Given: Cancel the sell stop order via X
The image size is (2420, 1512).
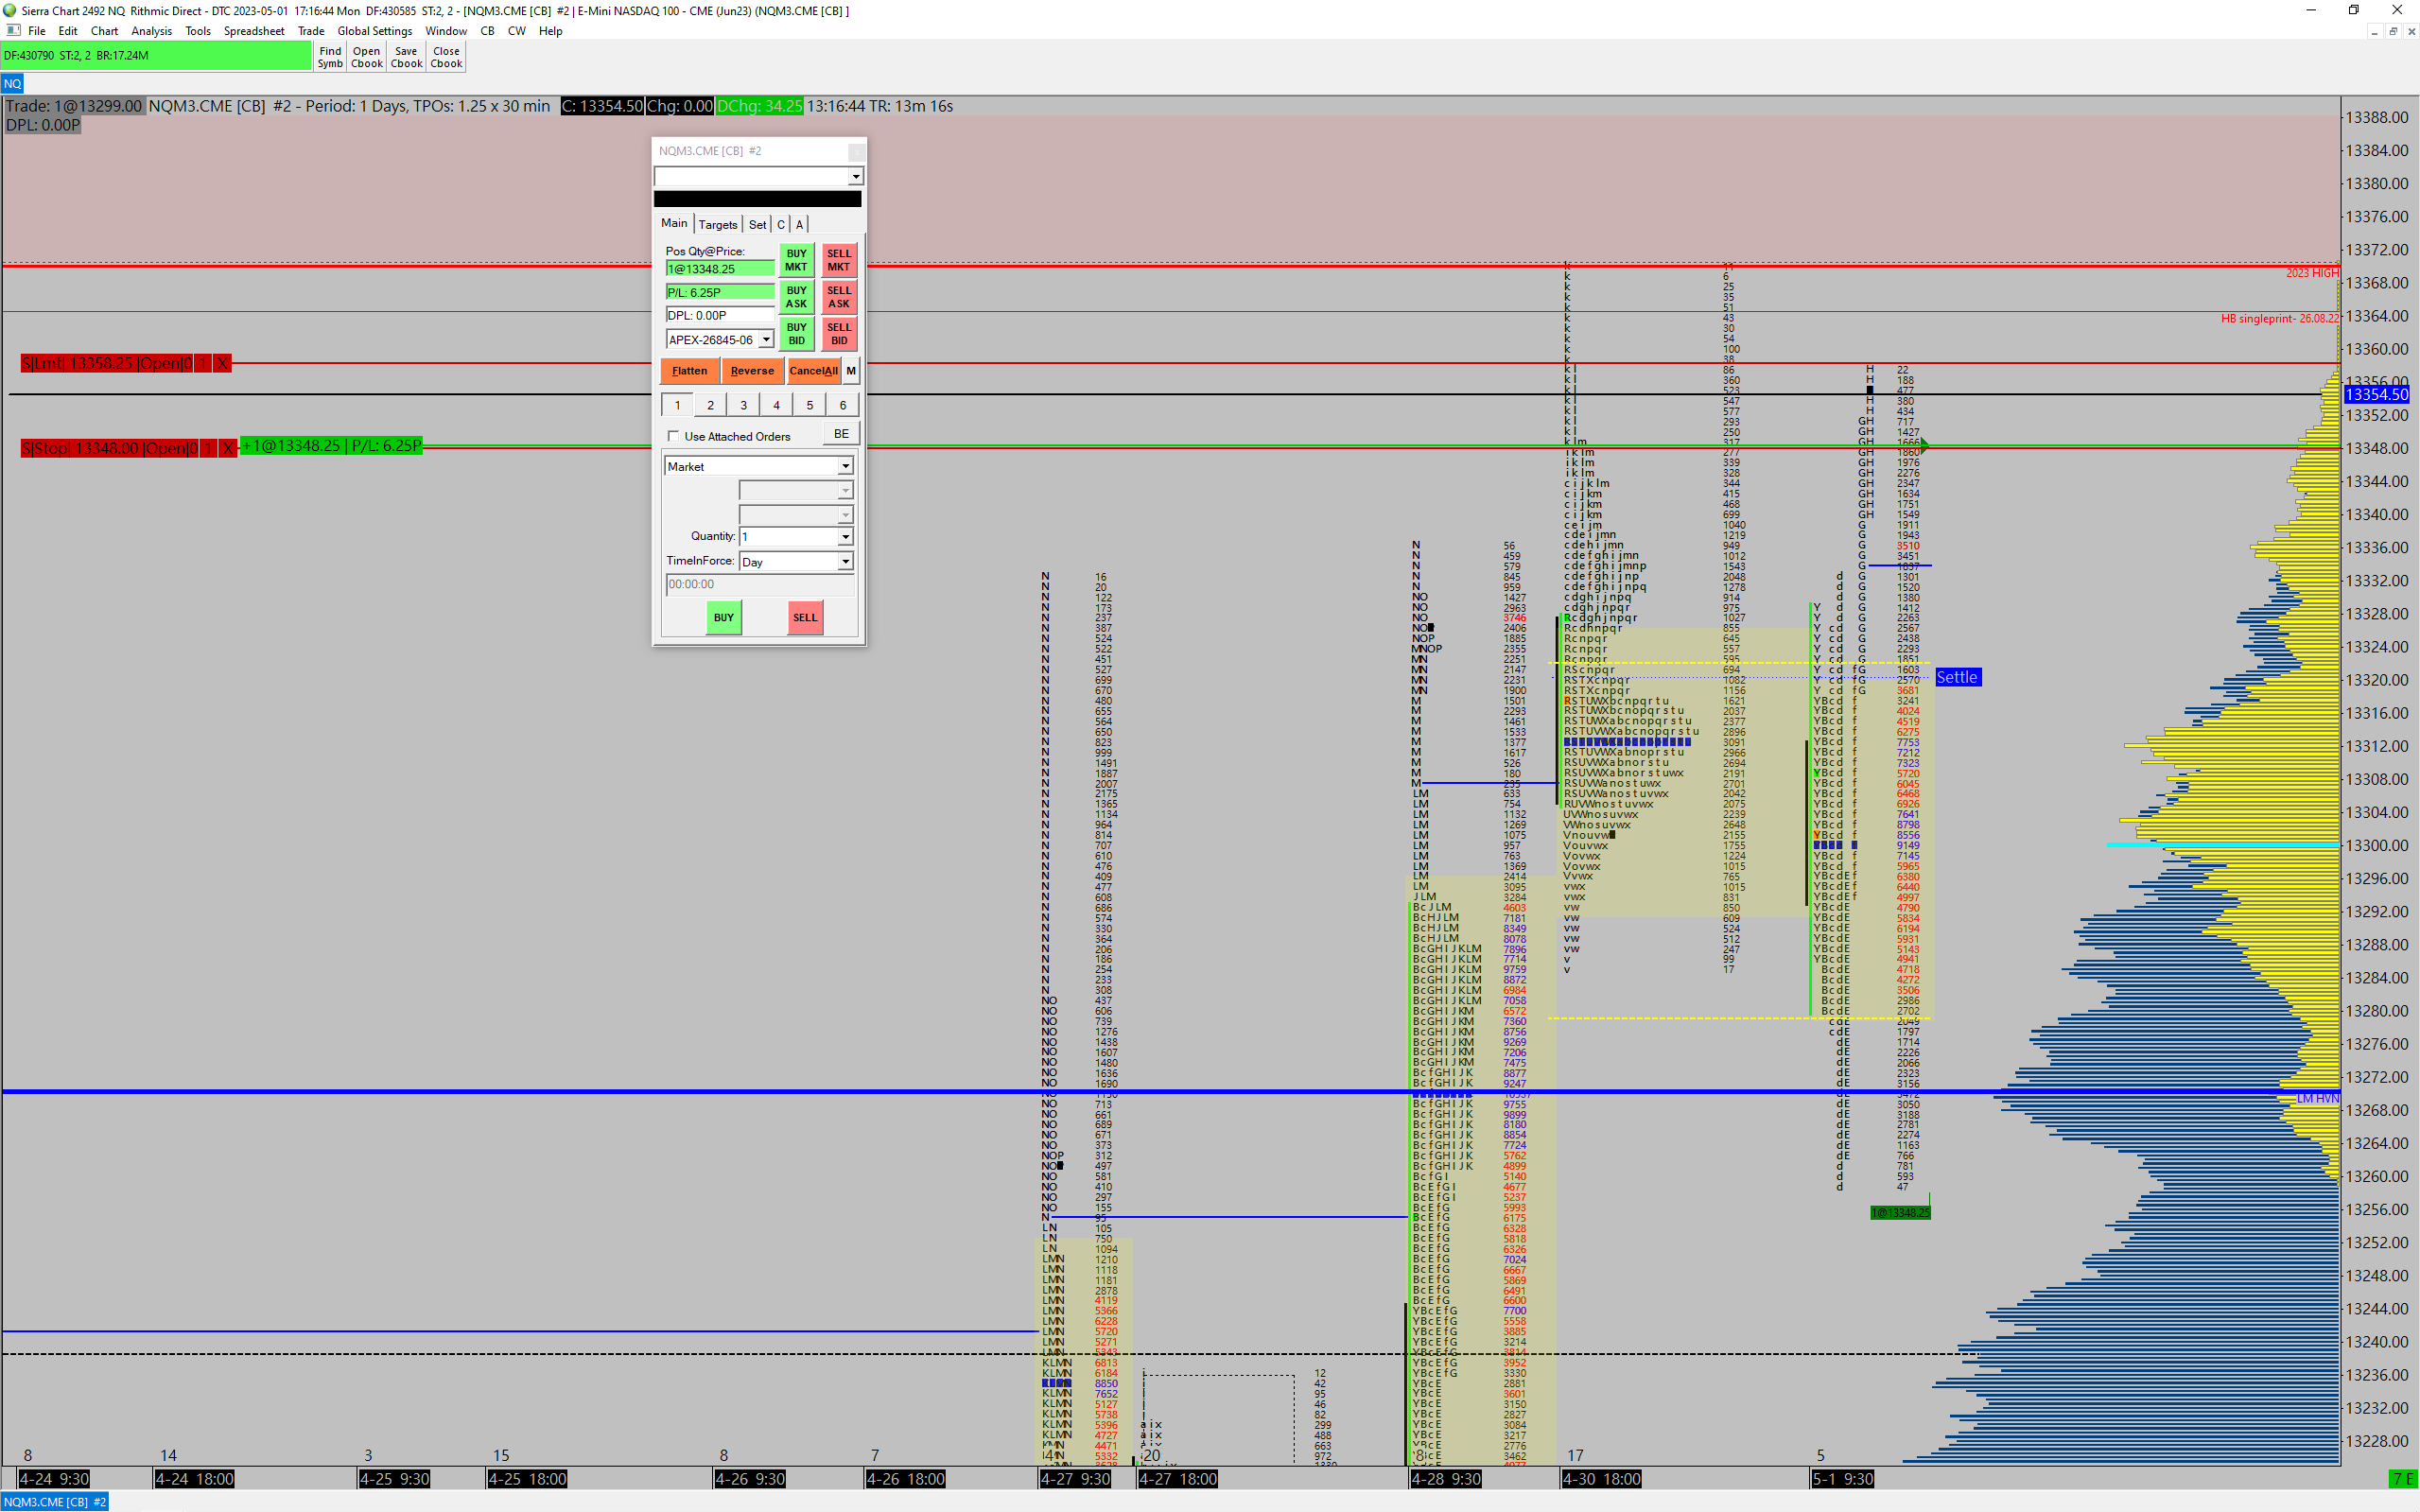Looking at the screenshot, I should [228, 448].
